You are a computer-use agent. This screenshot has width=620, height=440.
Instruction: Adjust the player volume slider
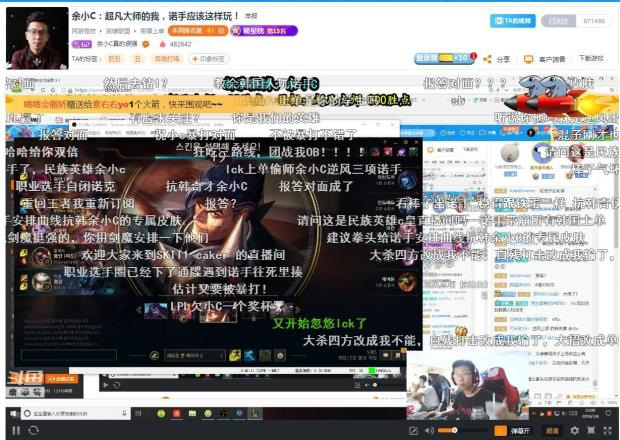461,431
